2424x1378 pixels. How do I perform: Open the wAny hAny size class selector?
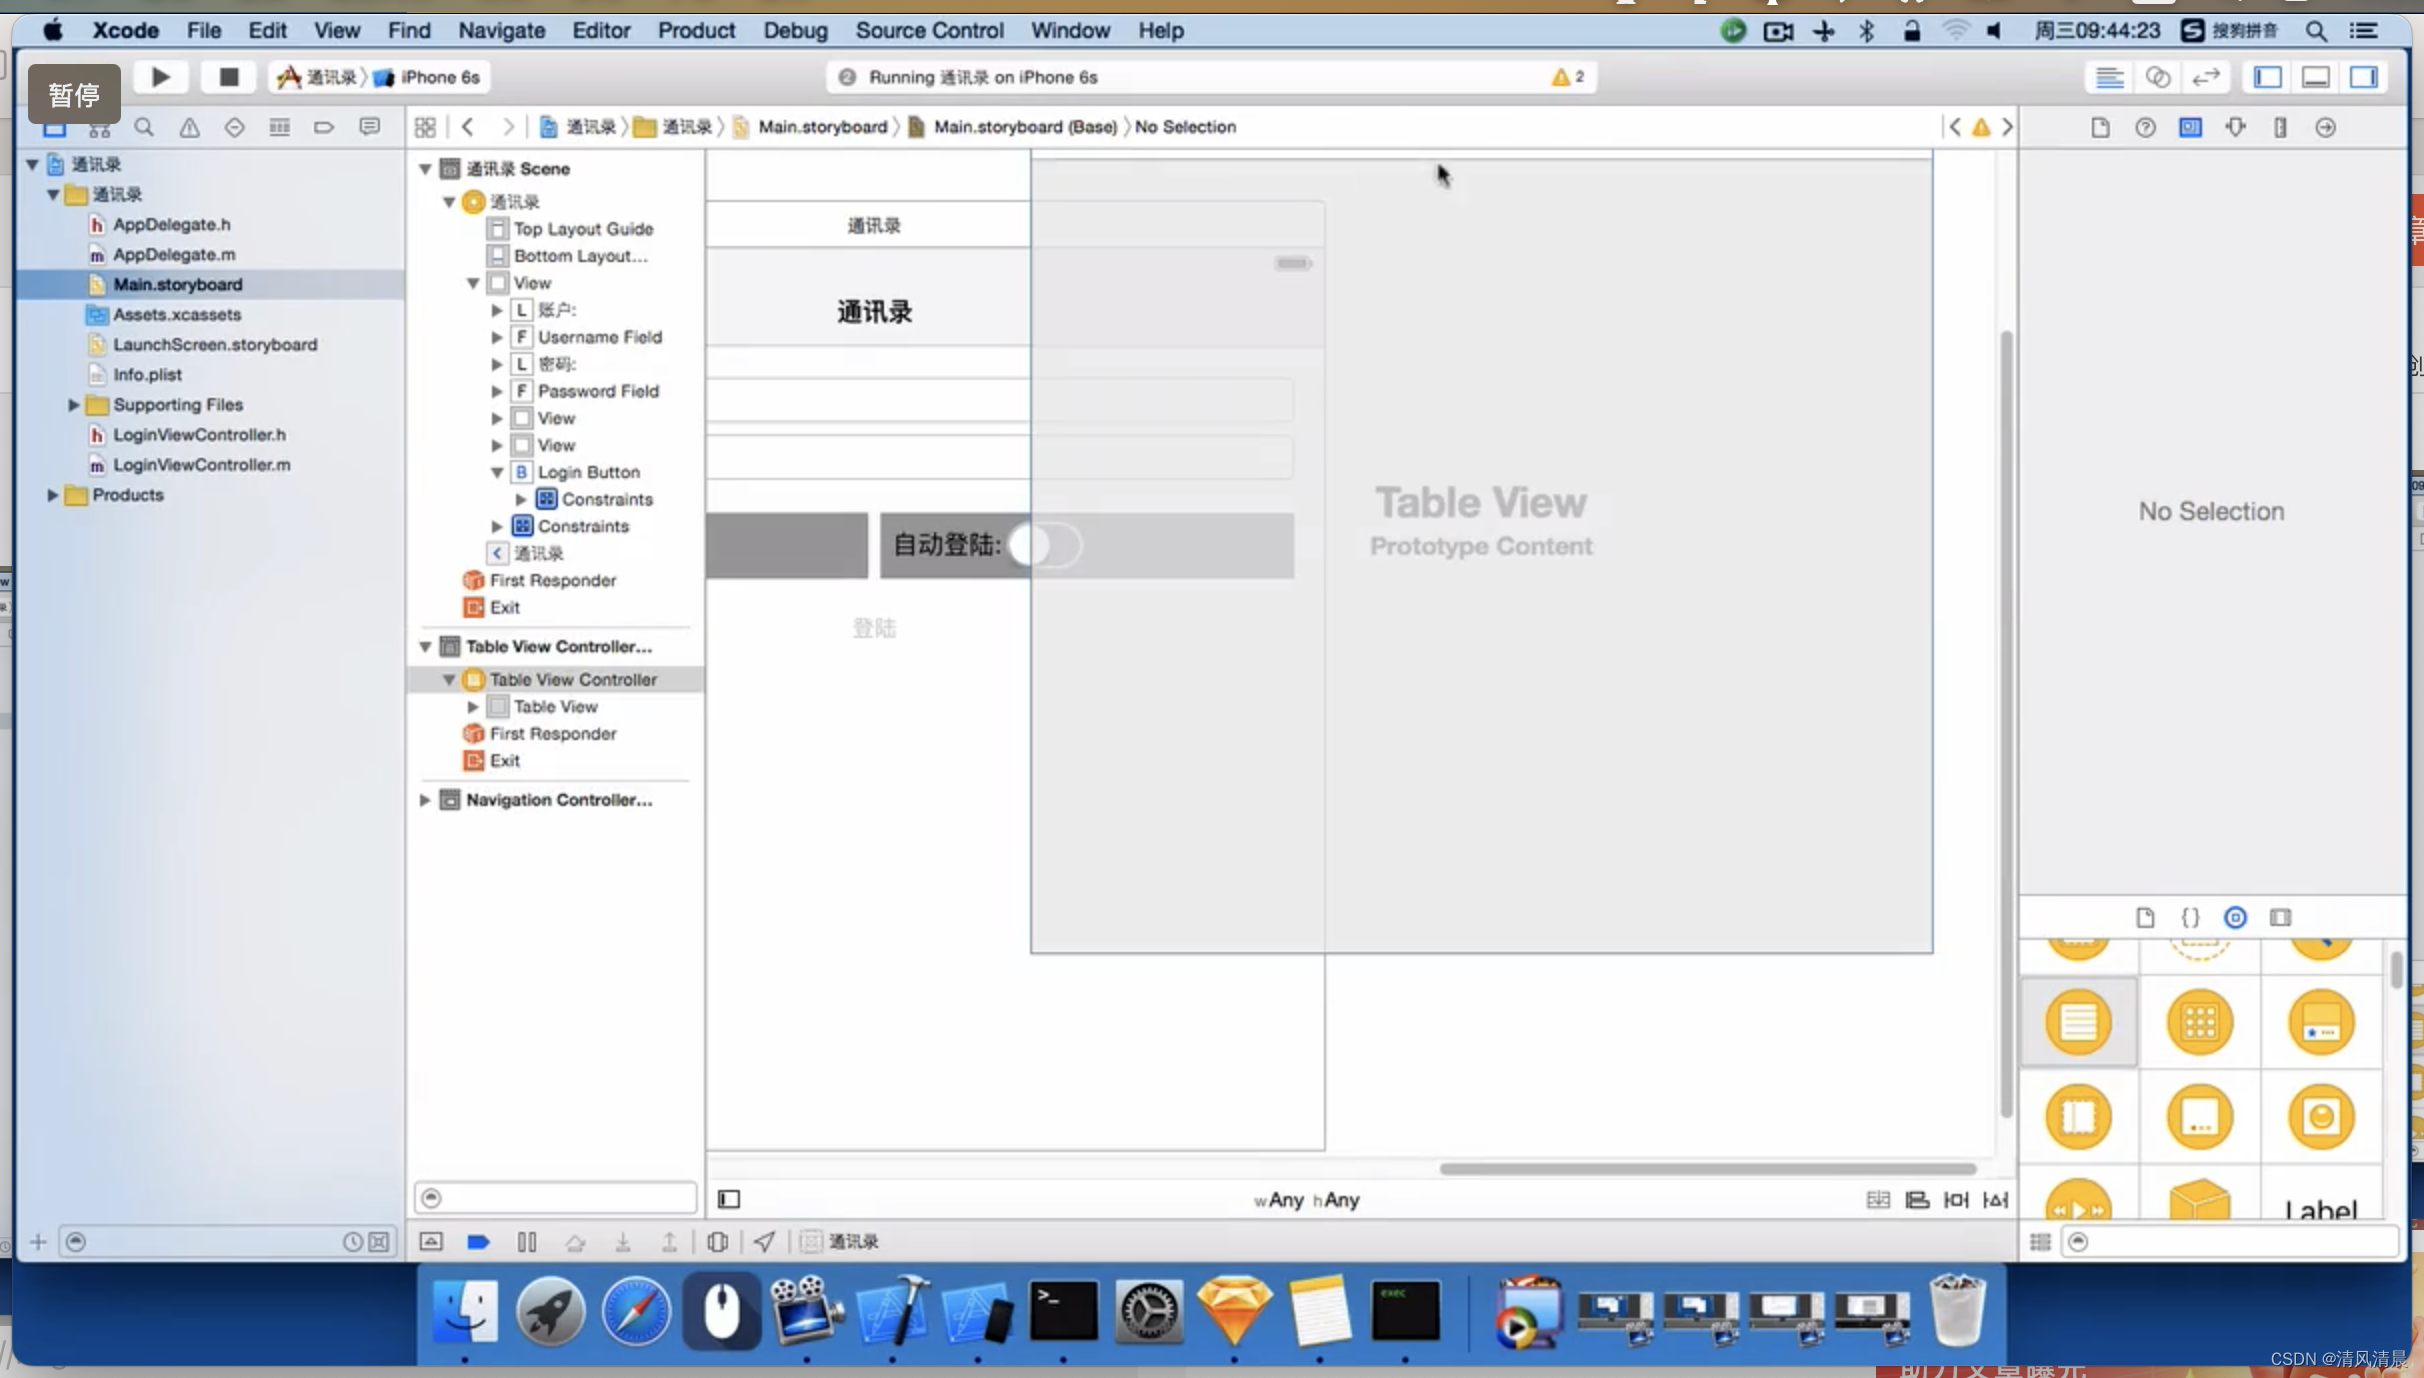click(x=1306, y=1200)
